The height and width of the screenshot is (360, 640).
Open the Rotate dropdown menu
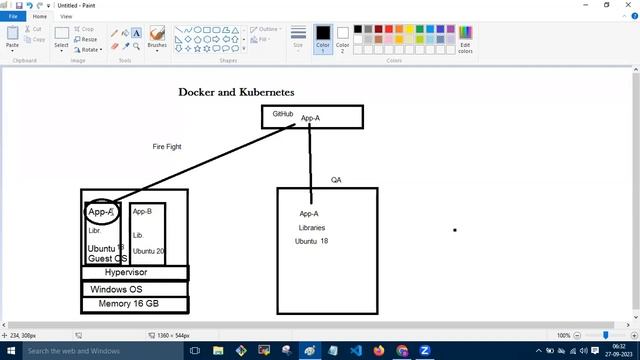[x=88, y=50]
